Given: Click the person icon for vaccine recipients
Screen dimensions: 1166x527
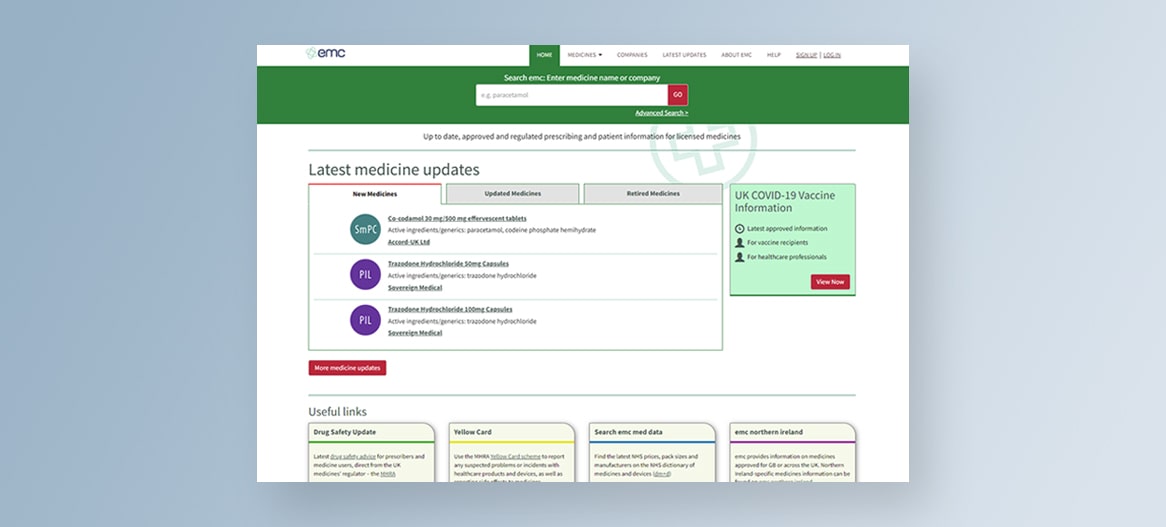Looking at the screenshot, I should pos(739,243).
